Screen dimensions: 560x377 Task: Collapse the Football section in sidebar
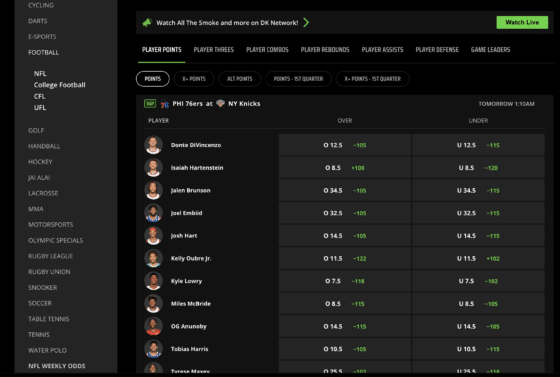[x=44, y=52]
